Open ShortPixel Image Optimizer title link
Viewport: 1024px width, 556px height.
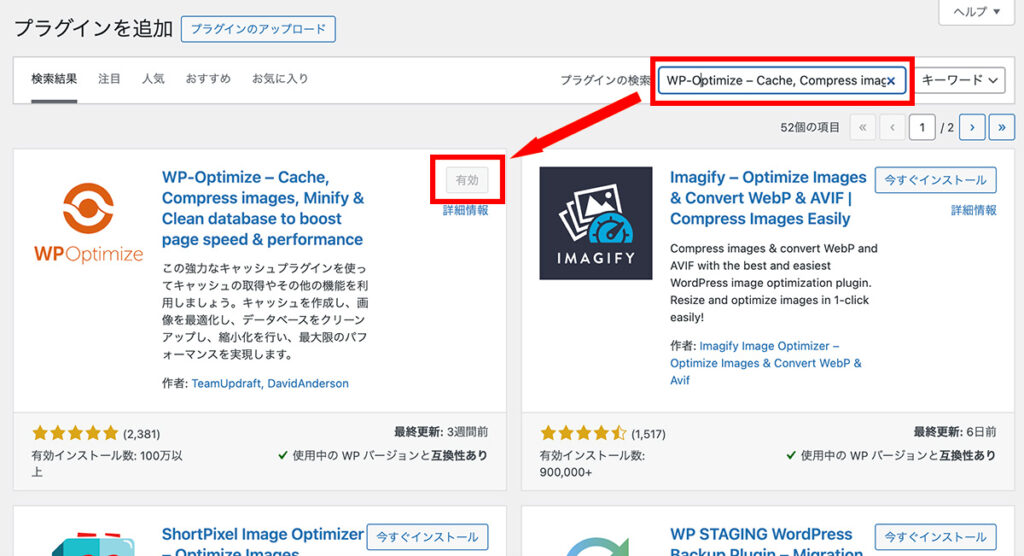263,542
